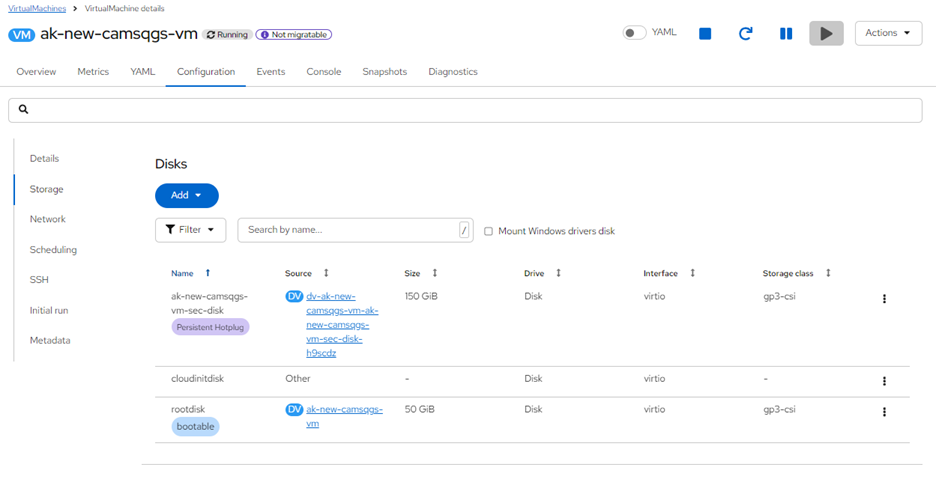Click the Persistent Hotplug label
The width and height of the screenshot is (936, 497).
tap(210, 327)
